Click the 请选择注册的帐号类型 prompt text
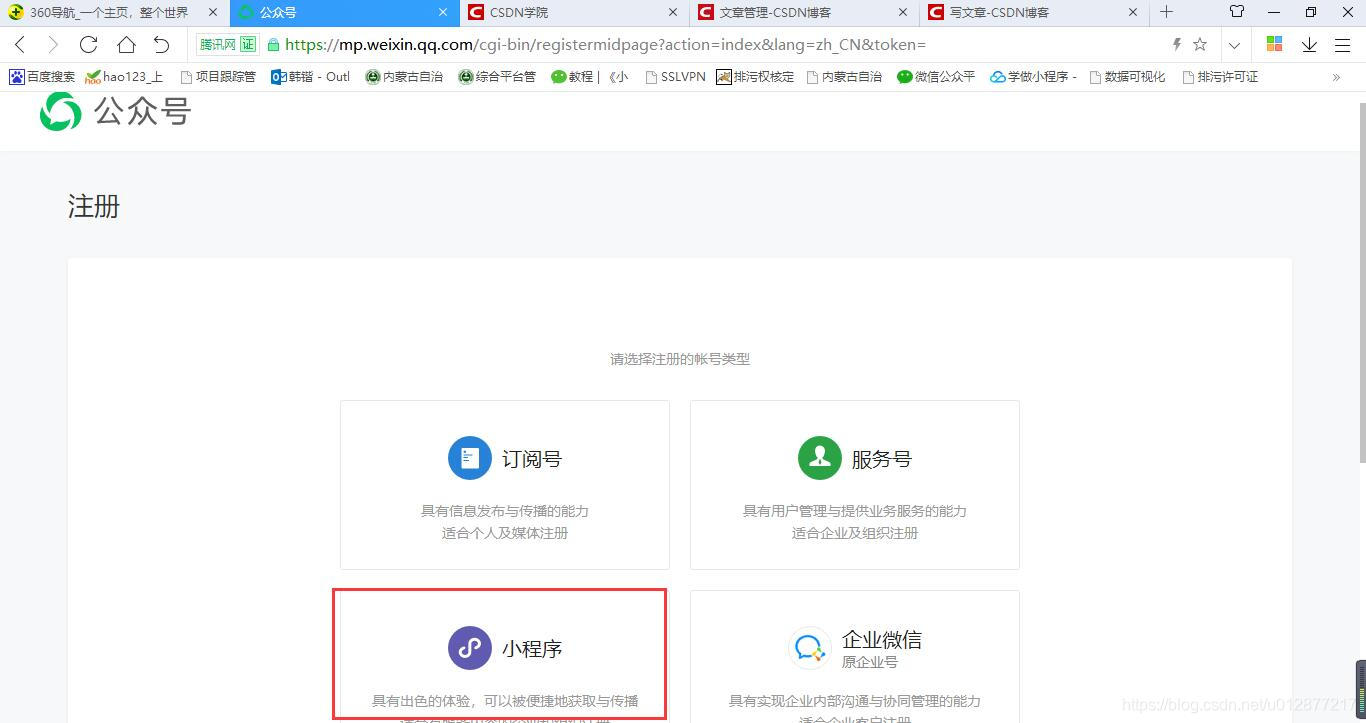 (680, 359)
